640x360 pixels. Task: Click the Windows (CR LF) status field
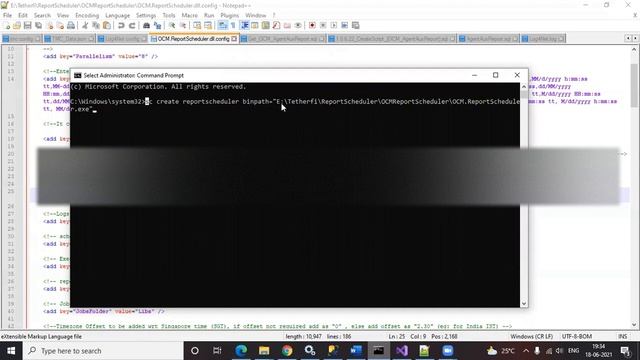point(531,336)
